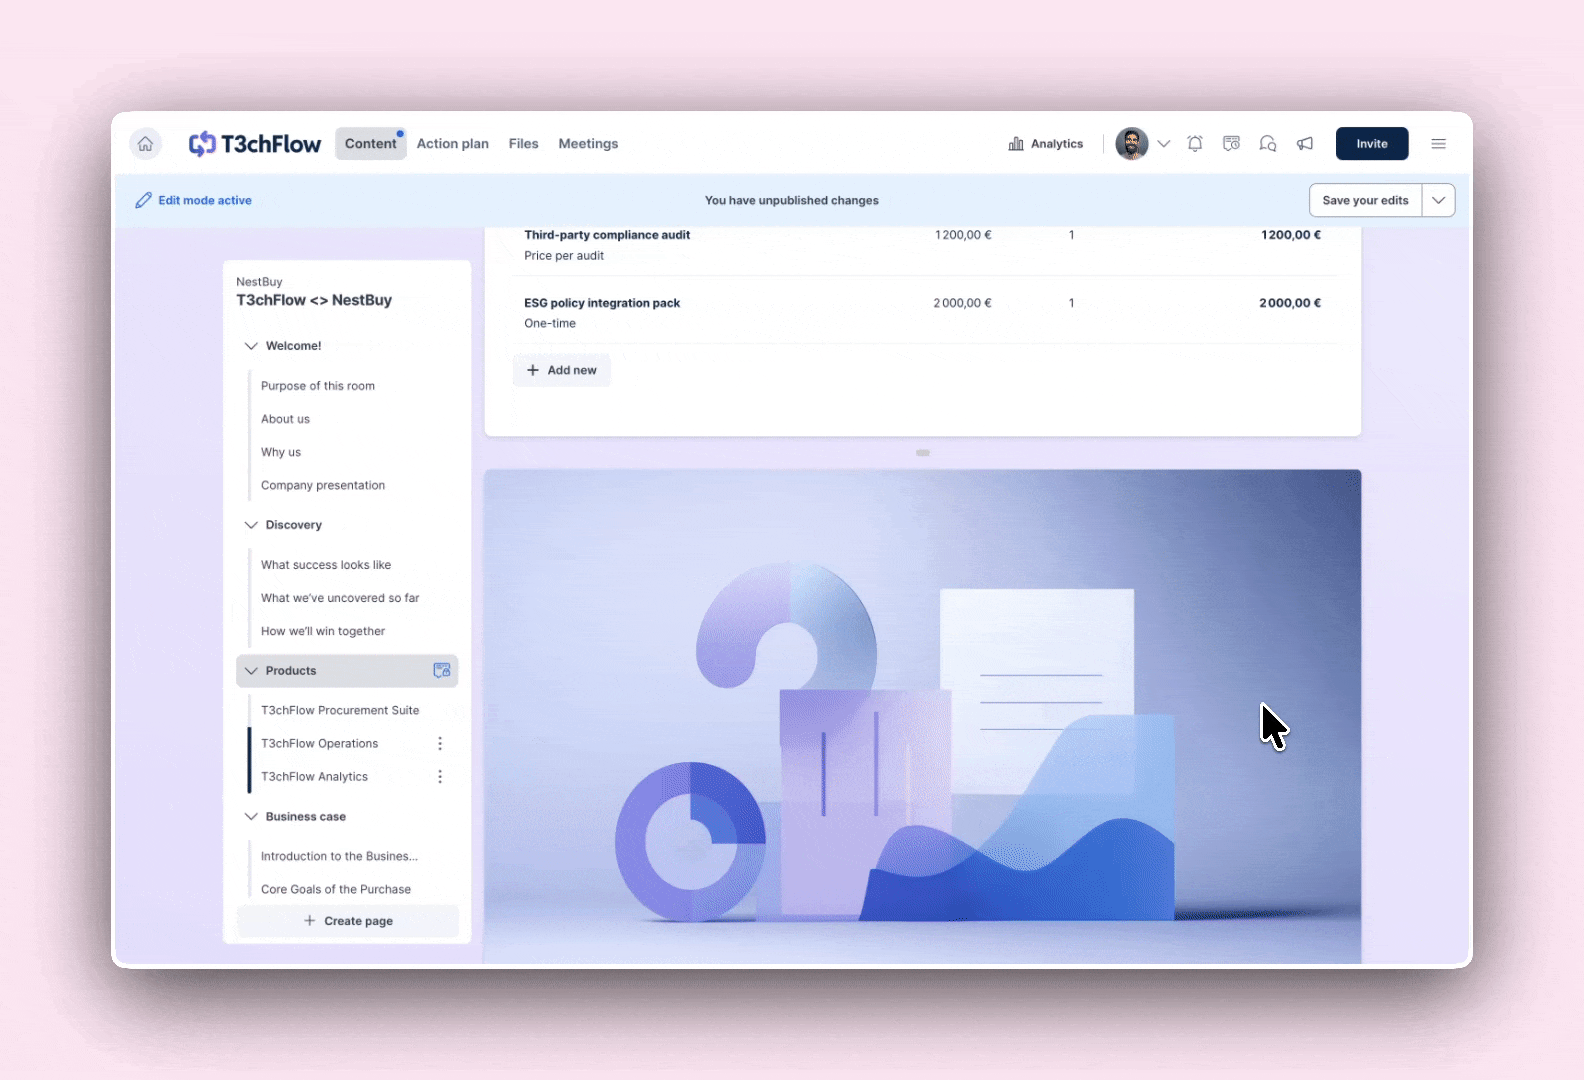Expand the Save your edits dropdown arrow

point(1438,200)
